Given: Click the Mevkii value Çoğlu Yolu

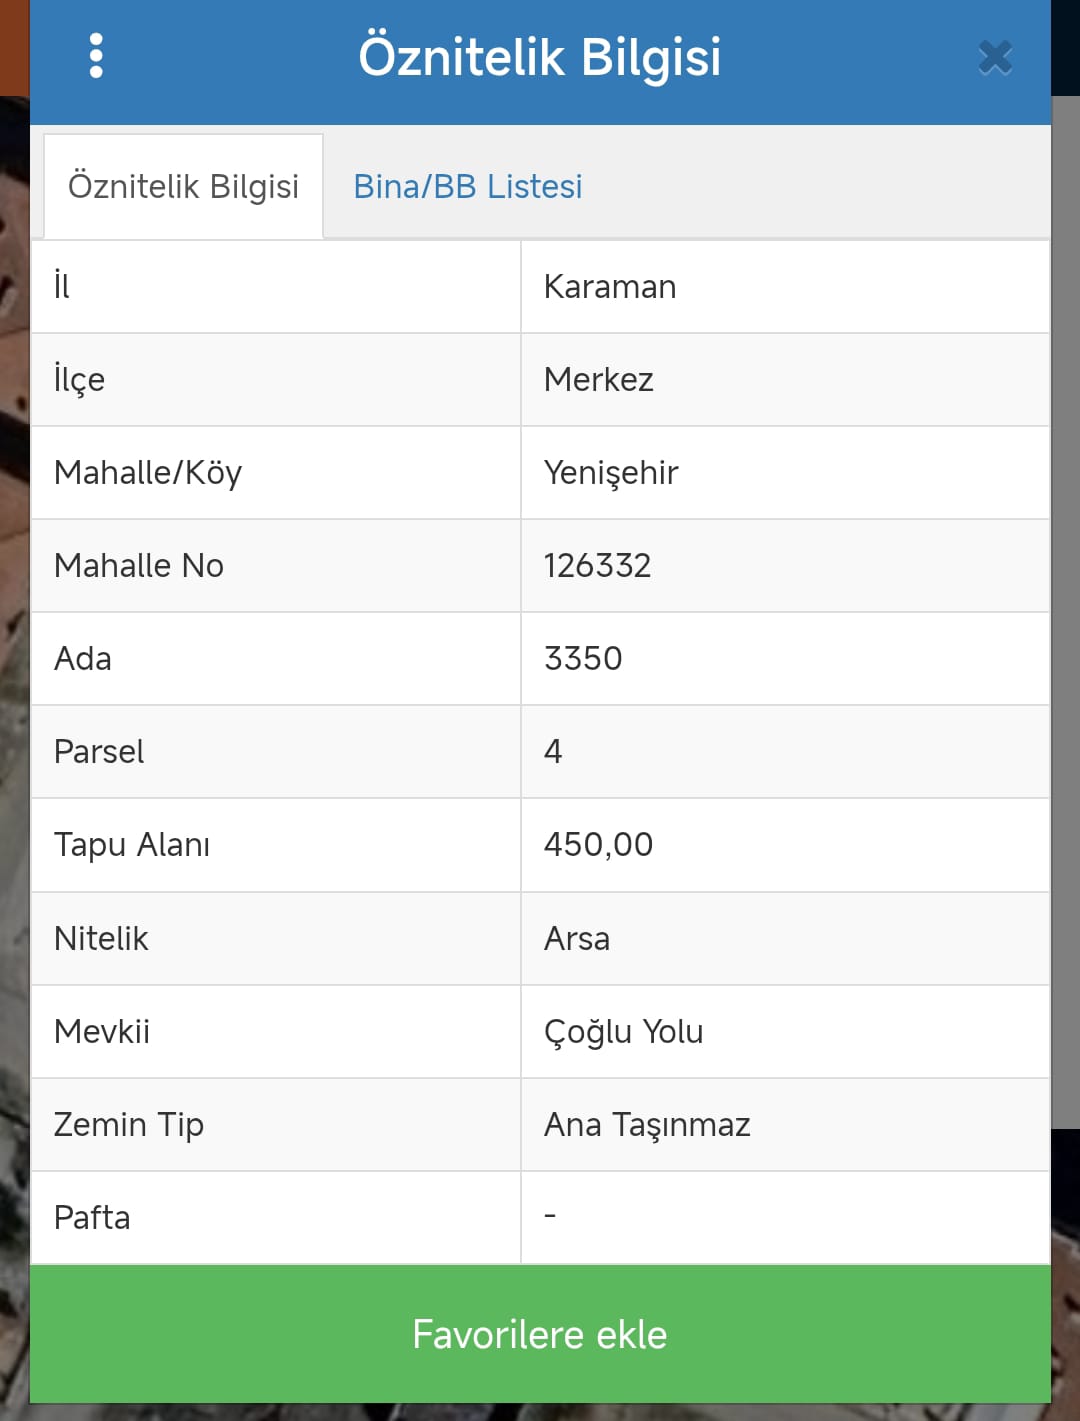Looking at the screenshot, I should click(x=623, y=1032).
